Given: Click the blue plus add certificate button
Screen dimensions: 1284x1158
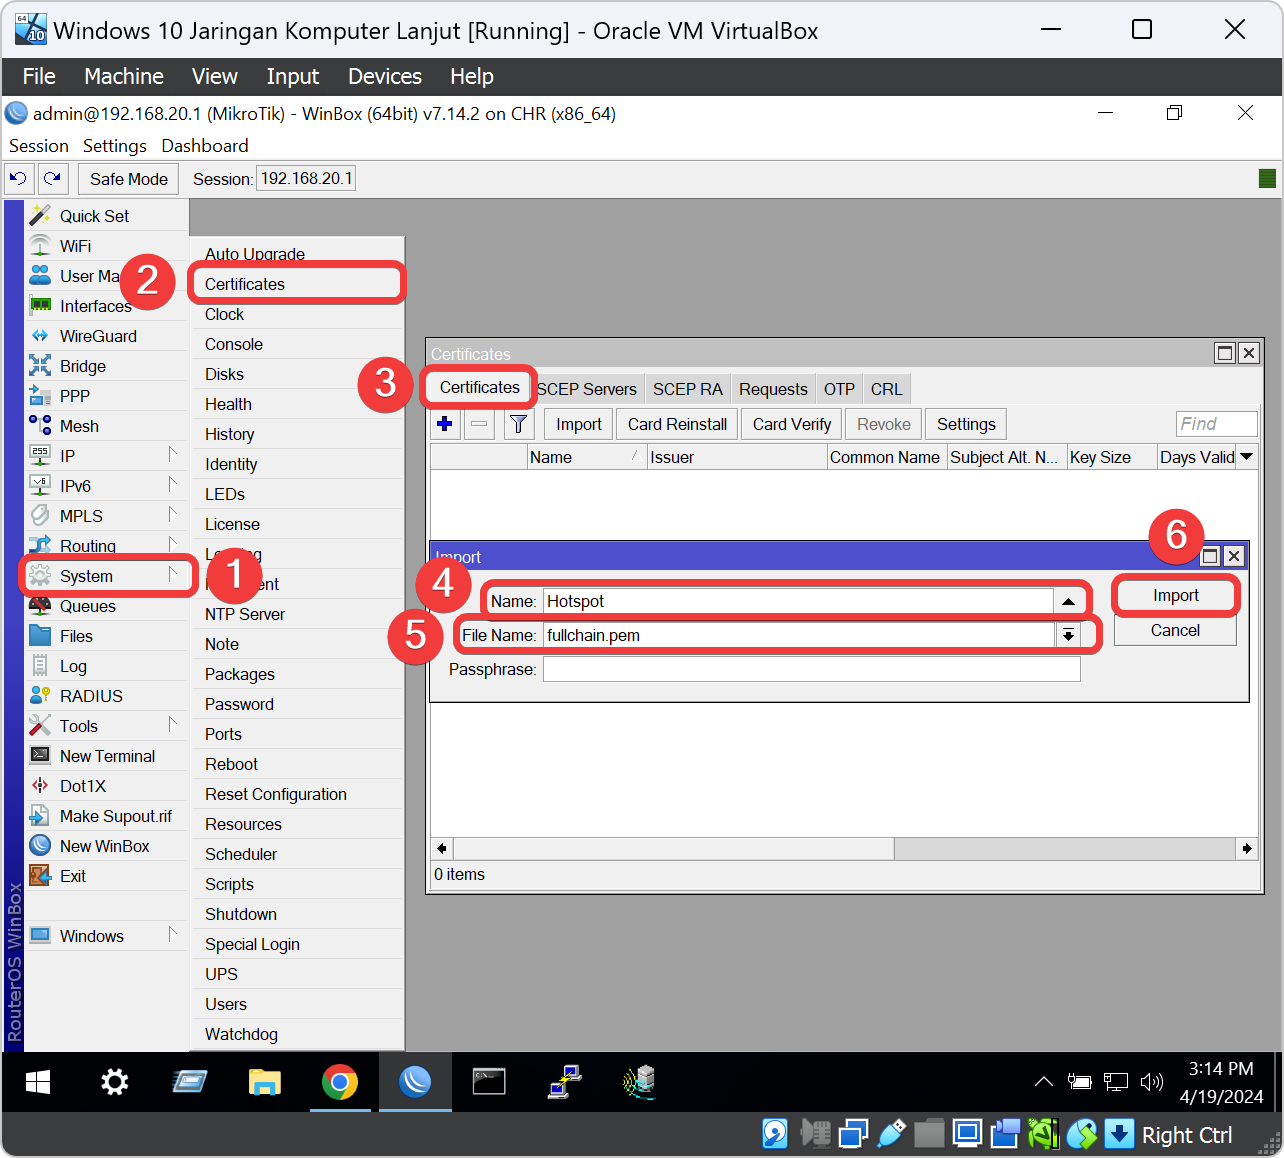Looking at the screenshot, I should 445,424.
